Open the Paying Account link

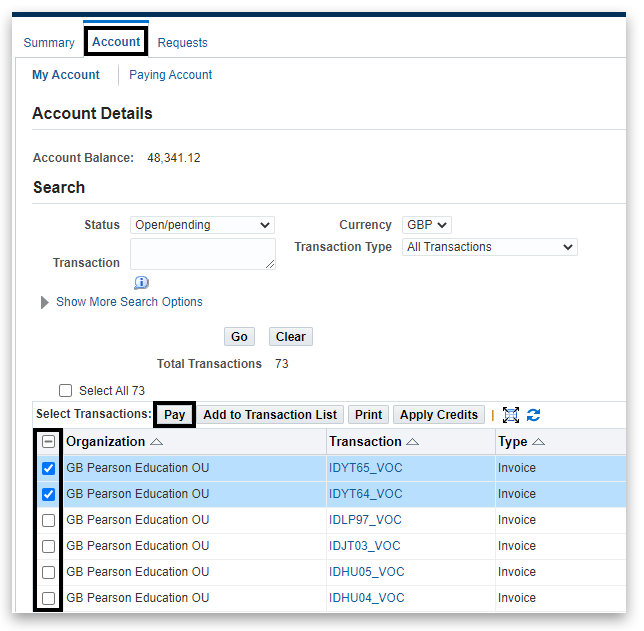pos(171,75)
